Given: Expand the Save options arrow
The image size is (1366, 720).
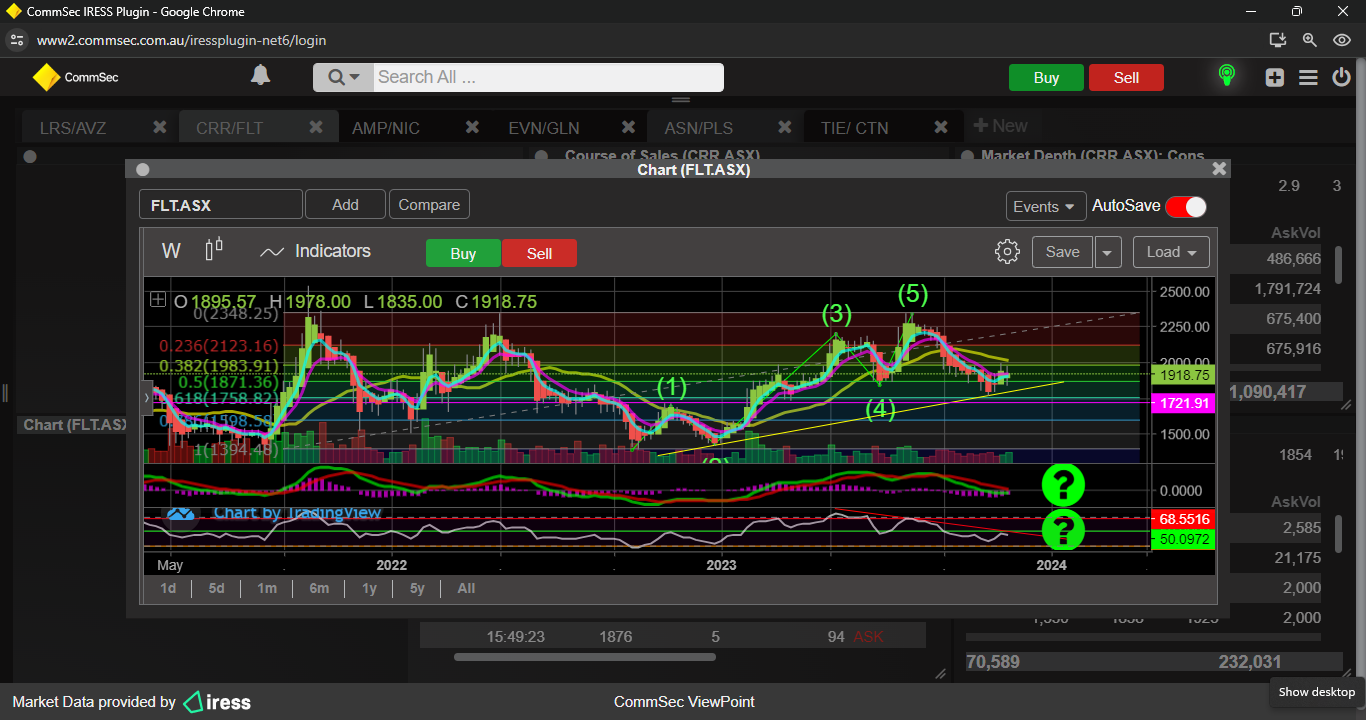Looking at the screenshot, I should [x=1108, y=252].
